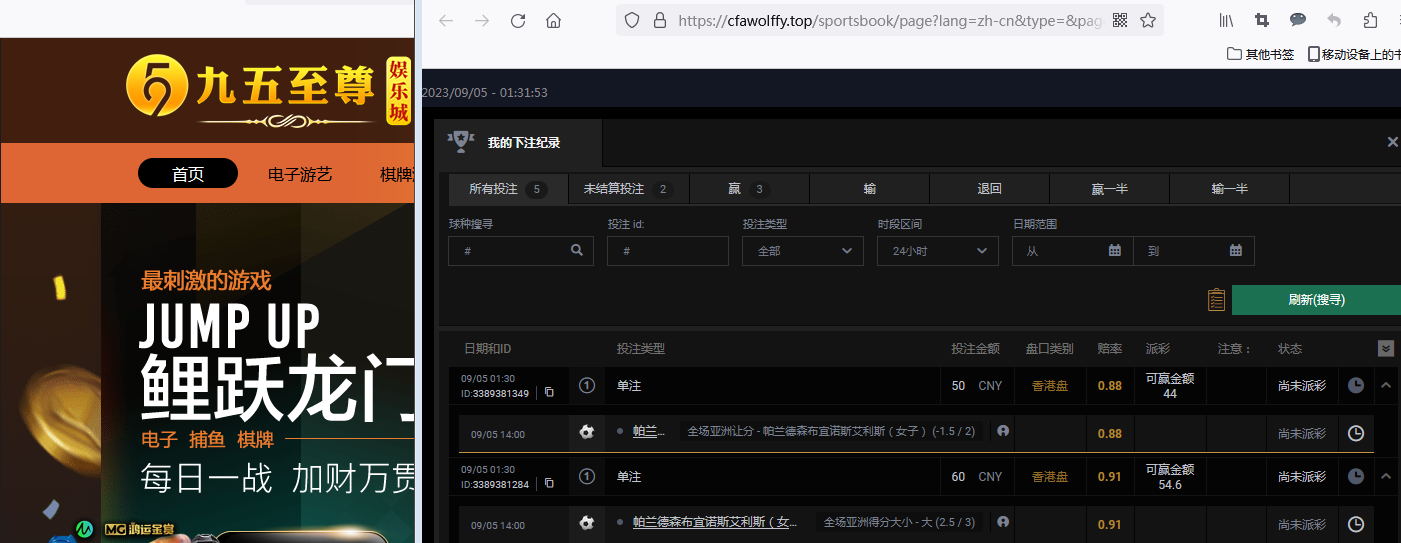Copy bet ID 3389381284
This screenshot has height=543, width=1401.
coord(549,484)
